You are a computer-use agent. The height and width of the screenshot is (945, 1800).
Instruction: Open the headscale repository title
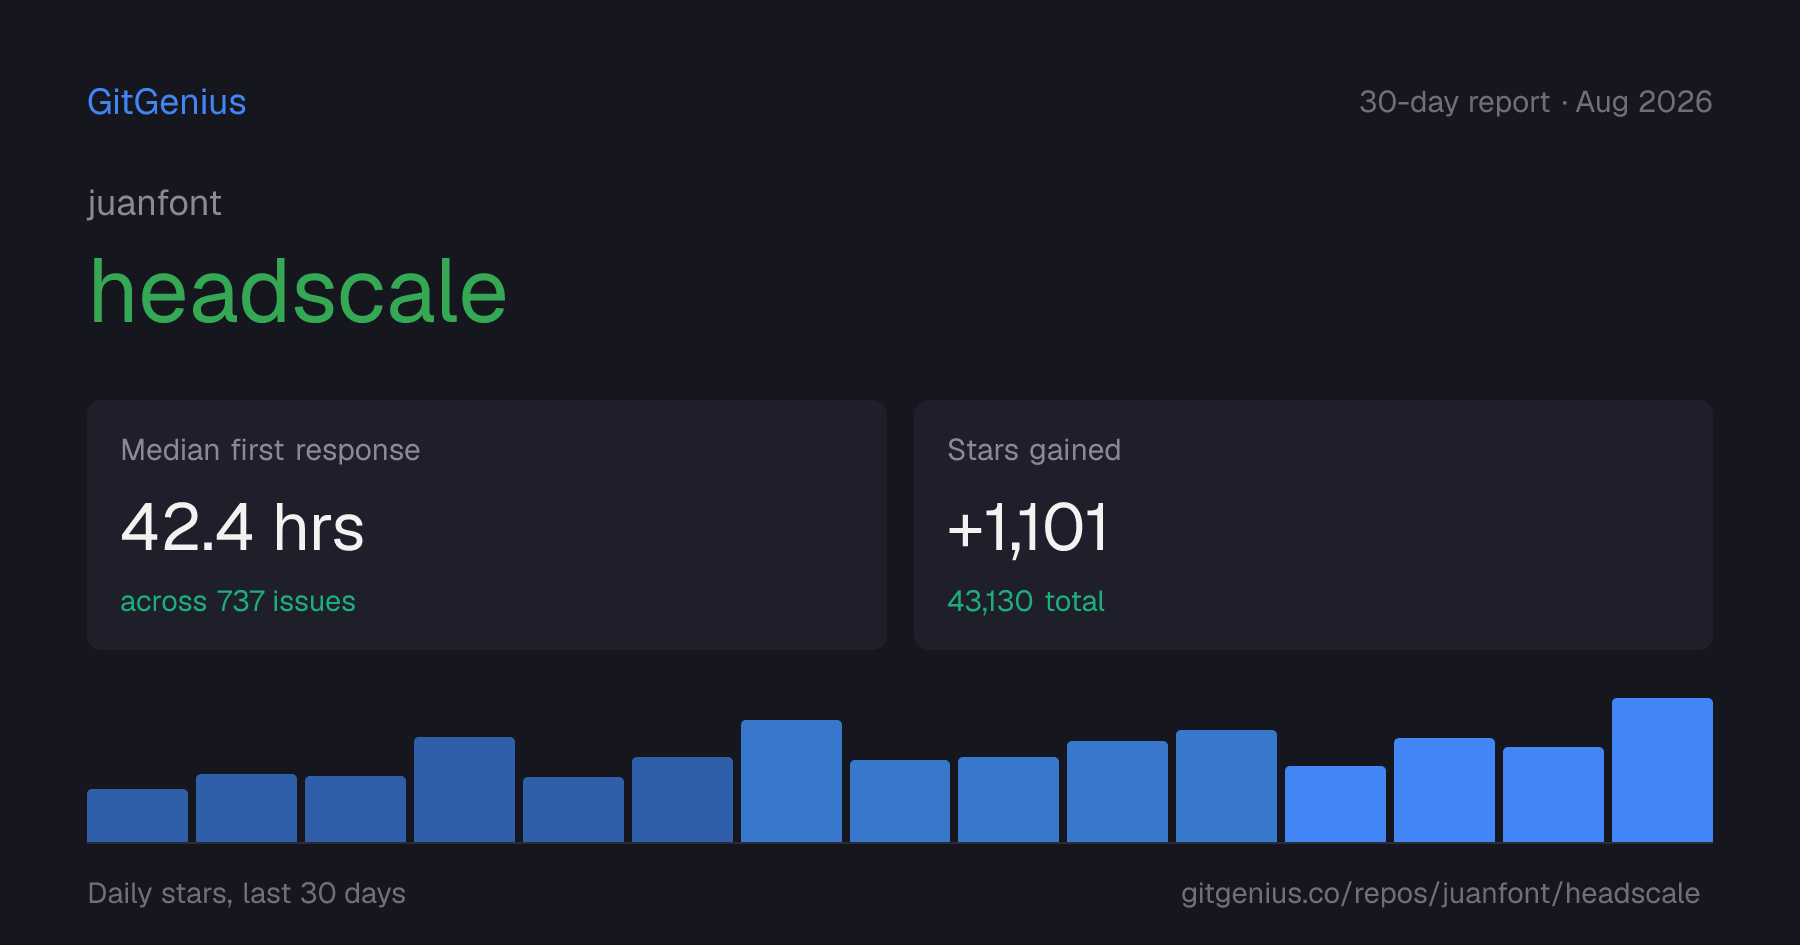(298, 291)
